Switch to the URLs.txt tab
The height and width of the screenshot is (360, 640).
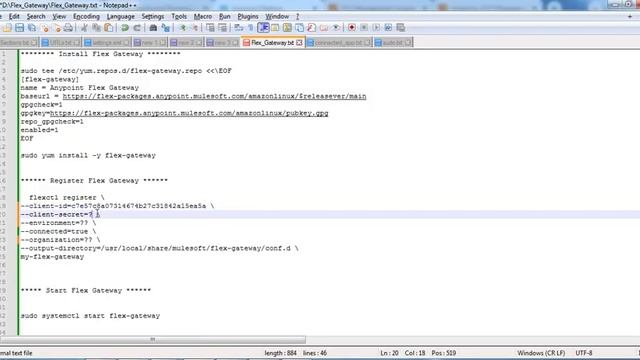point(61,42)
